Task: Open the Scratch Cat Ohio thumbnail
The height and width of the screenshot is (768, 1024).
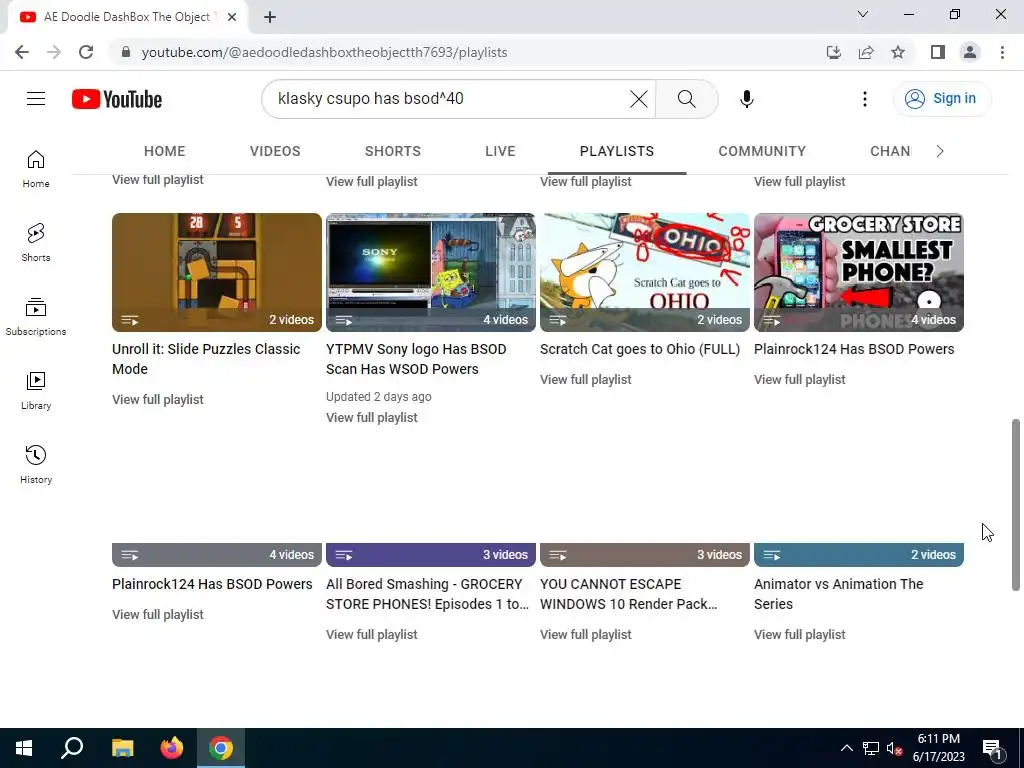Action: pyautogui.click(x=645, y=272)
